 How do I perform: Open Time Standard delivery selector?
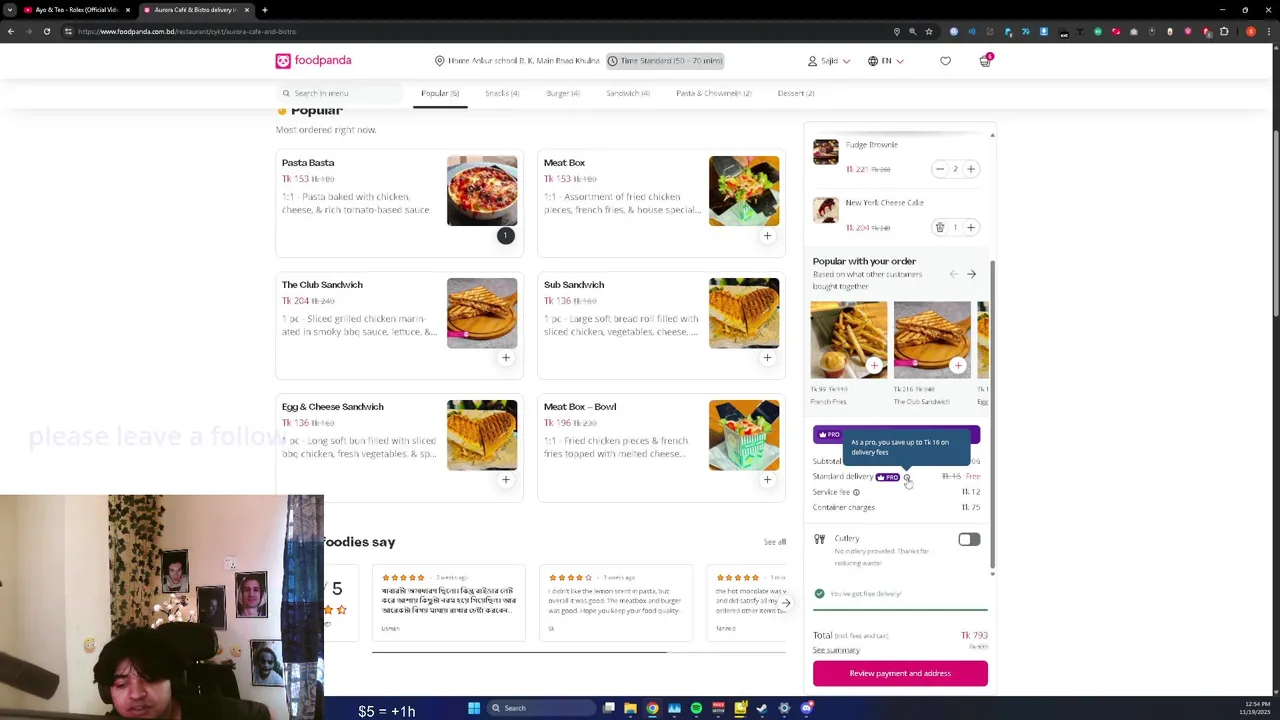(x=665, y=61)
